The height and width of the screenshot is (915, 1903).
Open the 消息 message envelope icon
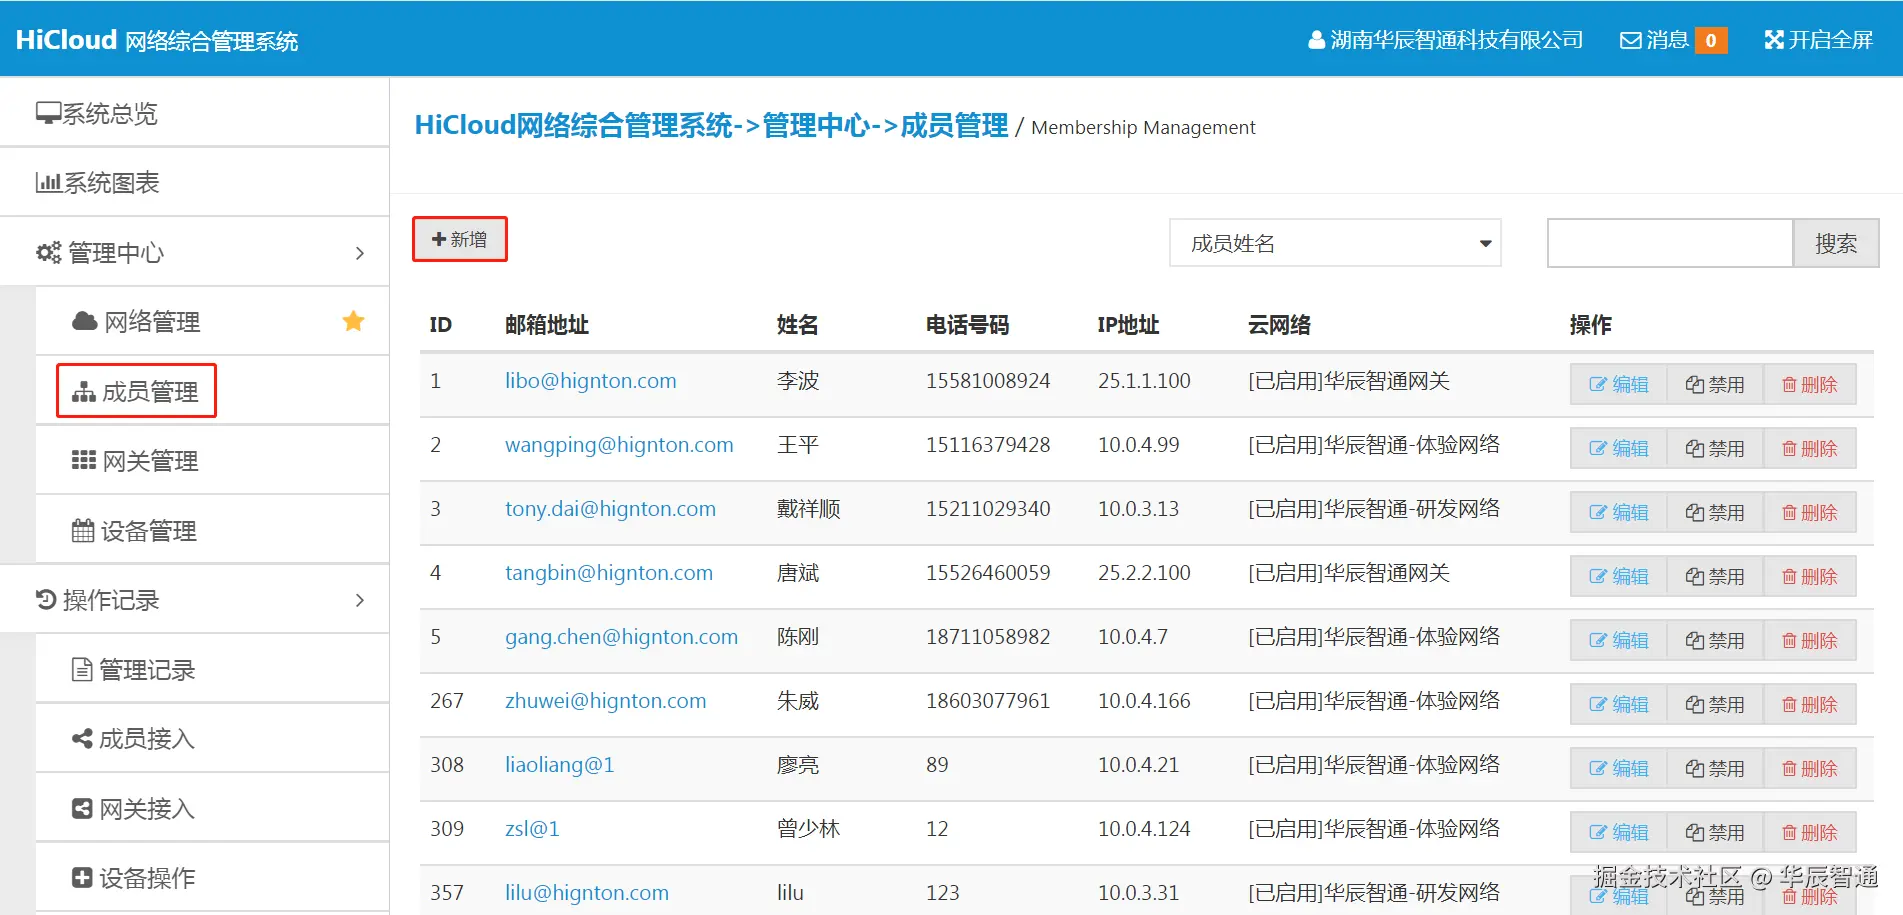pos(1630,39)
